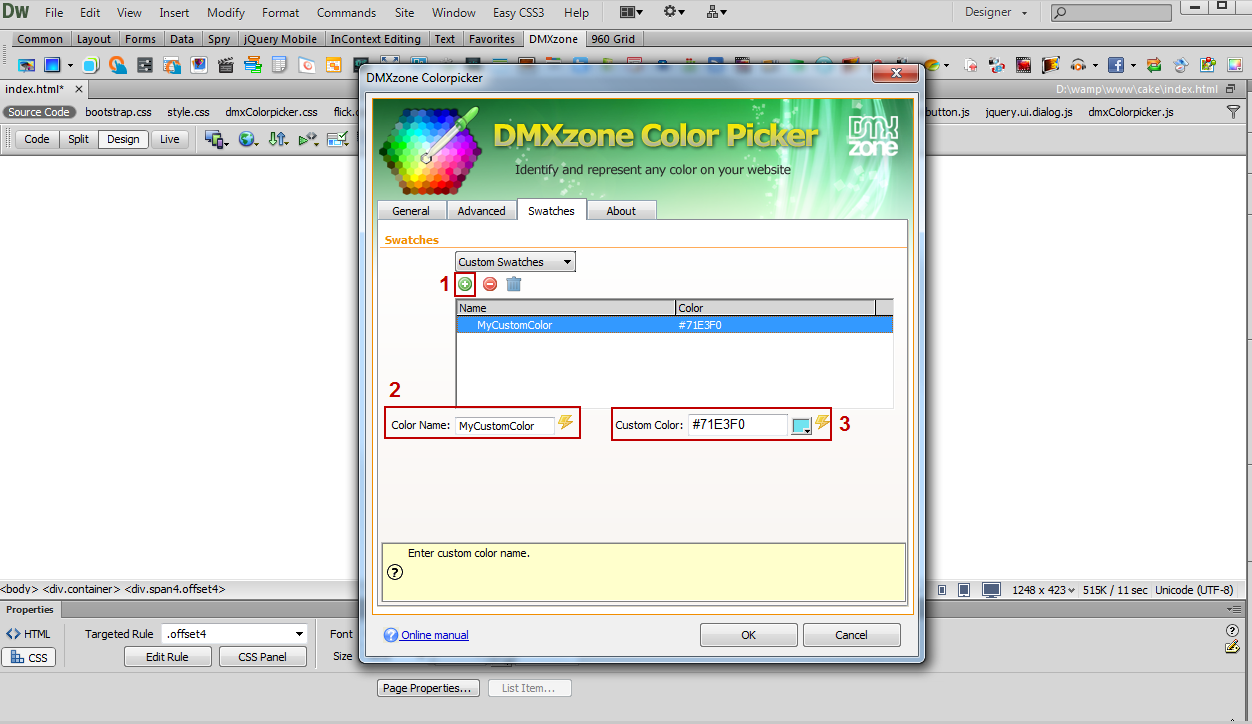Click the help question mark in the hint box
The image size is (1252, 724).
pos(395,572)
